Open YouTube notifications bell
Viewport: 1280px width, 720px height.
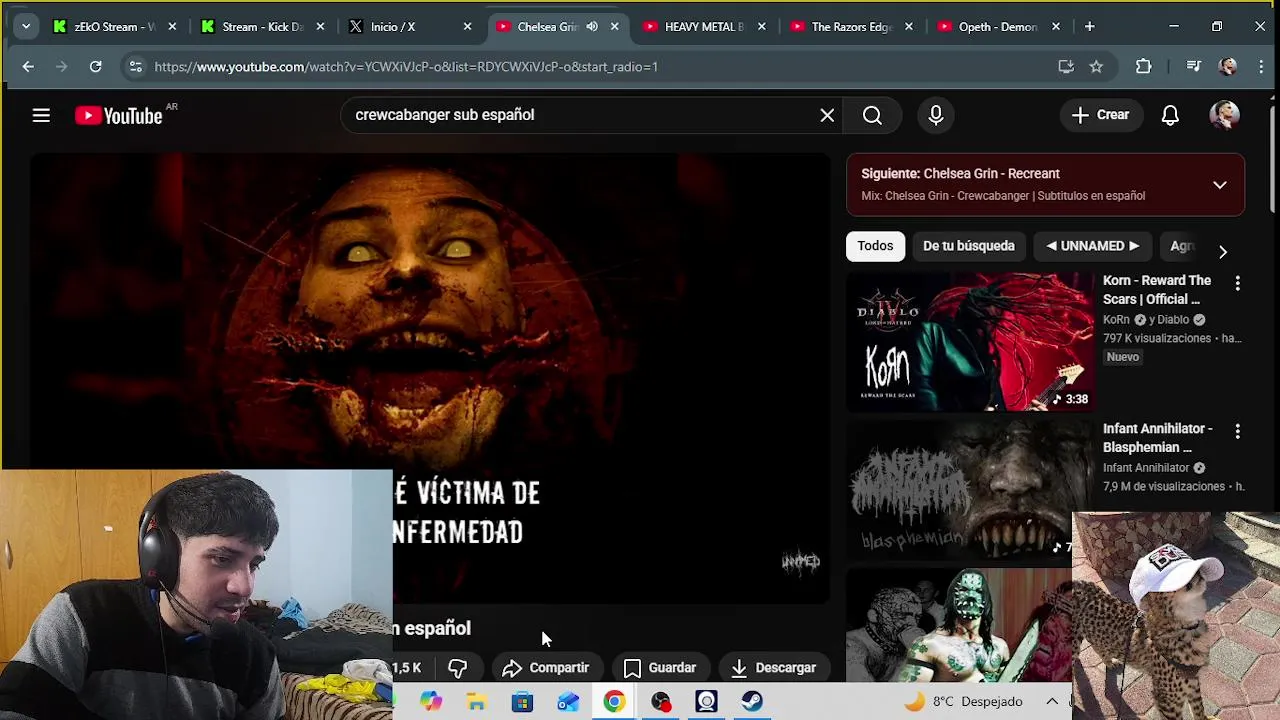coord(1170,115)
